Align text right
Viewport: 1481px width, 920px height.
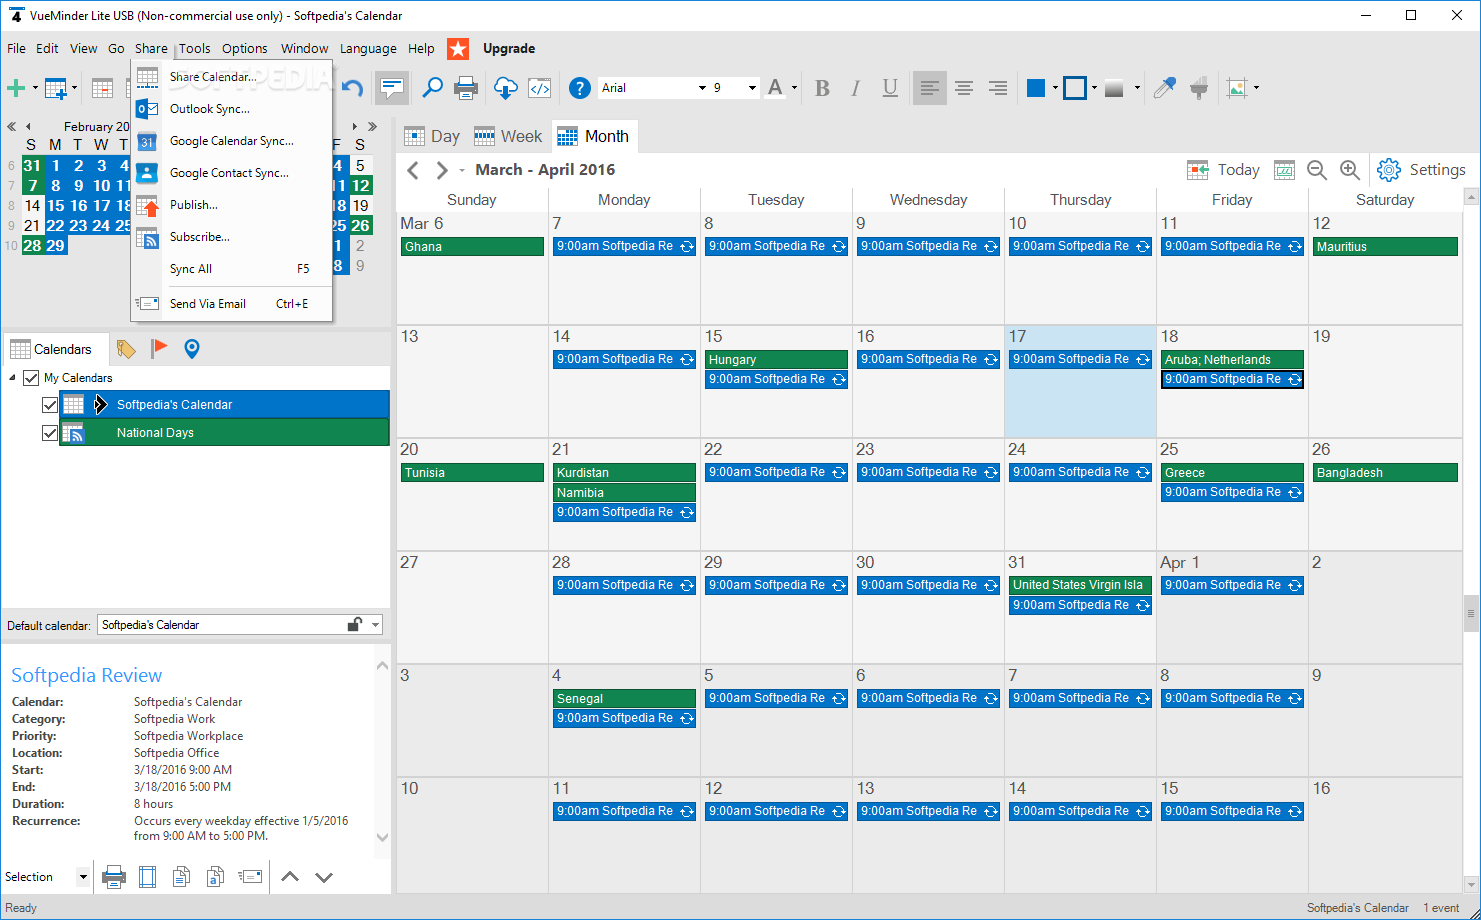[x=998, y=88]
